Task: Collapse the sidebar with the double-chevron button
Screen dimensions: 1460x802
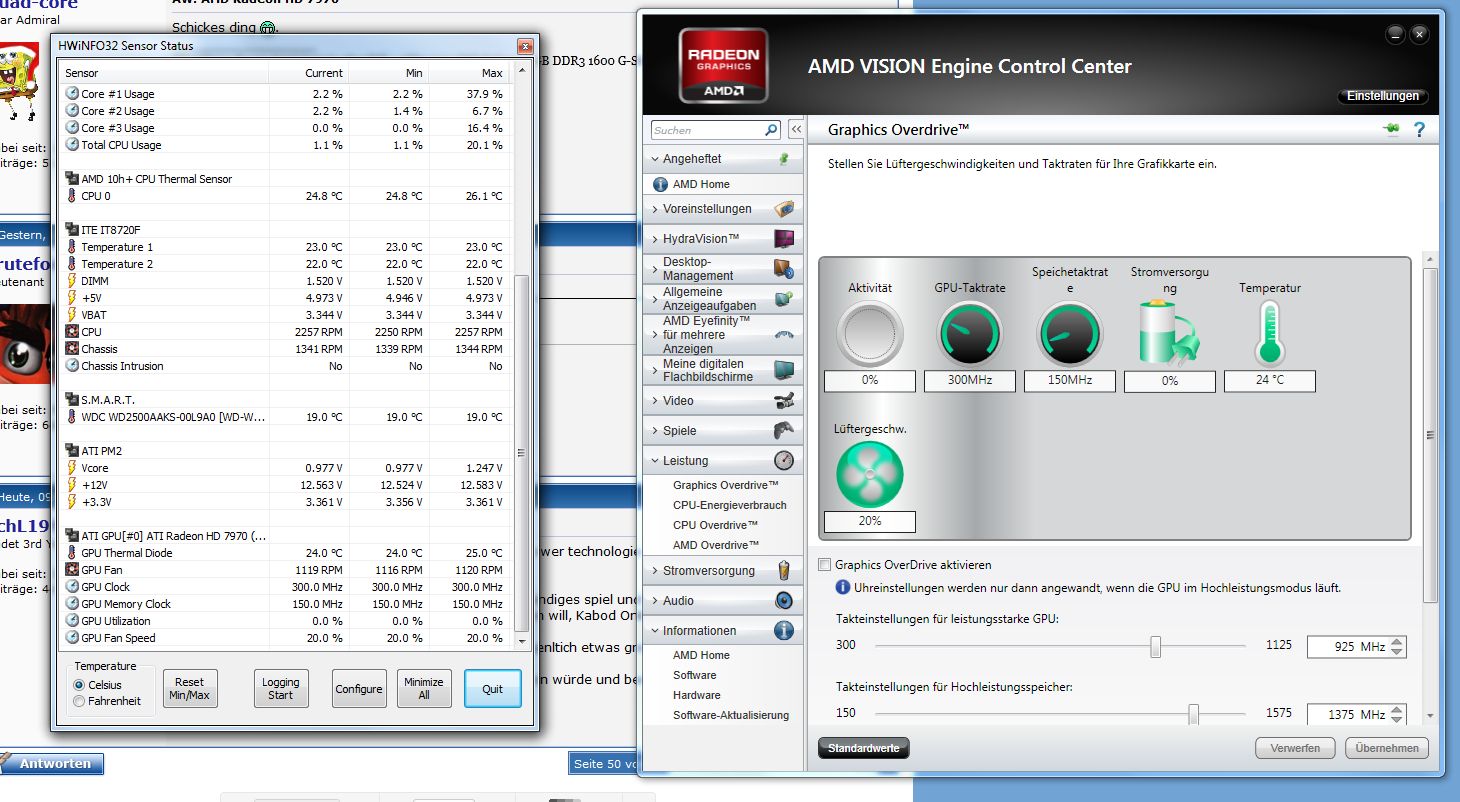Action: pos(796,130)
